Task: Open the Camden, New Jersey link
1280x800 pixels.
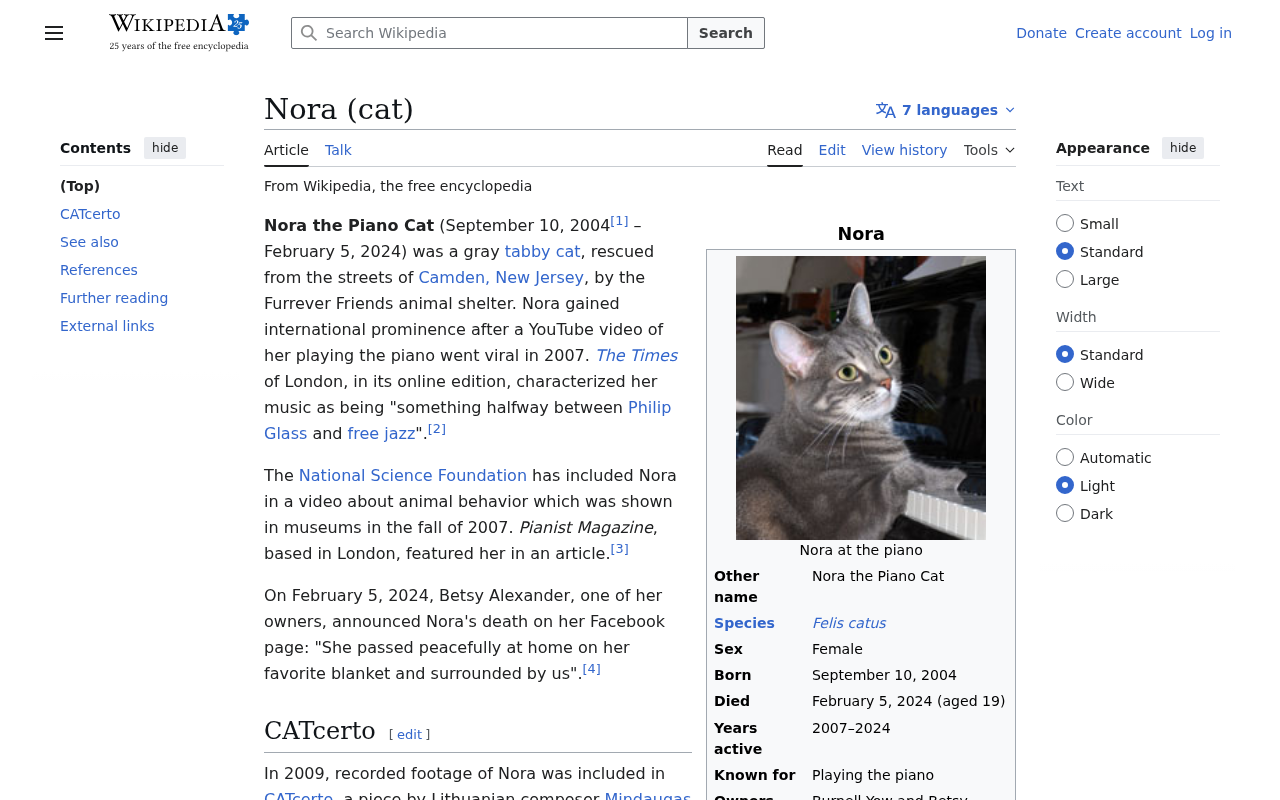Action: pyautogui.click(x=501, y=277)
